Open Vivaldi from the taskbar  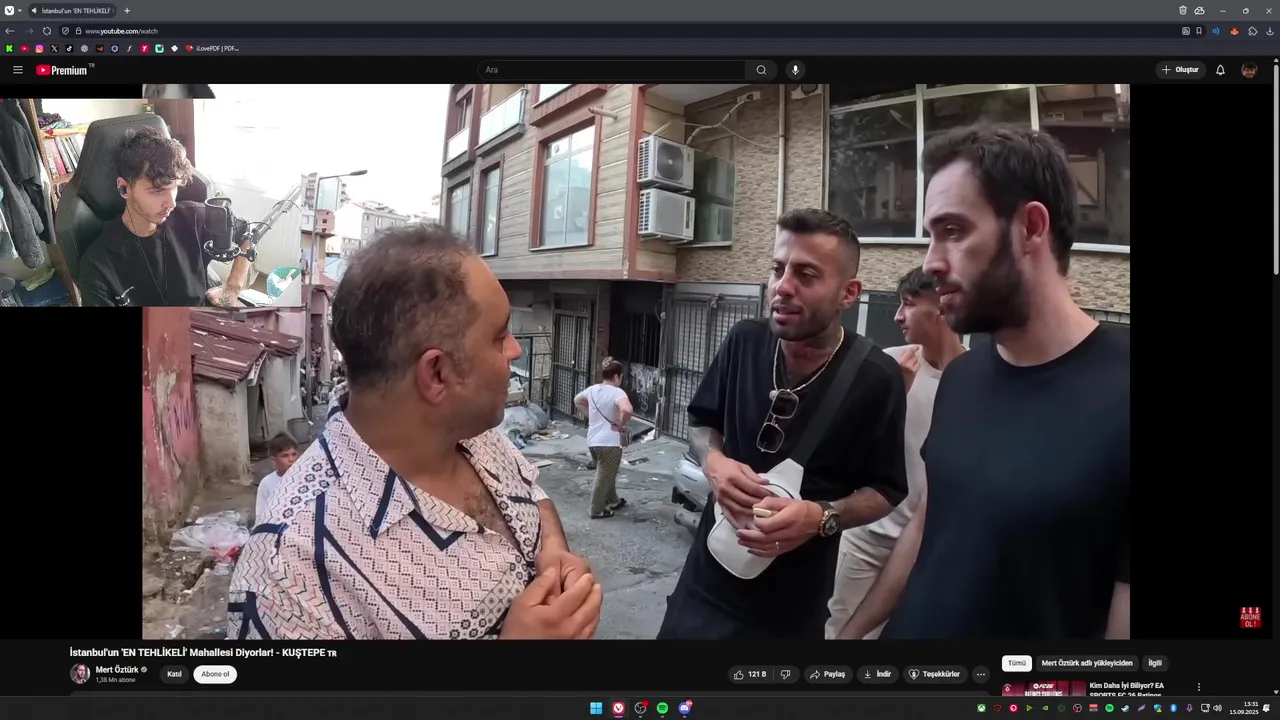click(618, 708)
